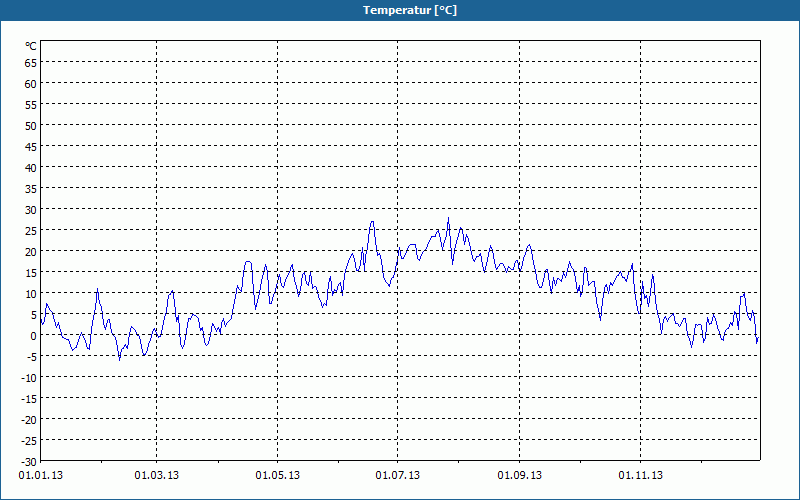
Task: Click the 01.01.13 date label
Action: (41, 476)
